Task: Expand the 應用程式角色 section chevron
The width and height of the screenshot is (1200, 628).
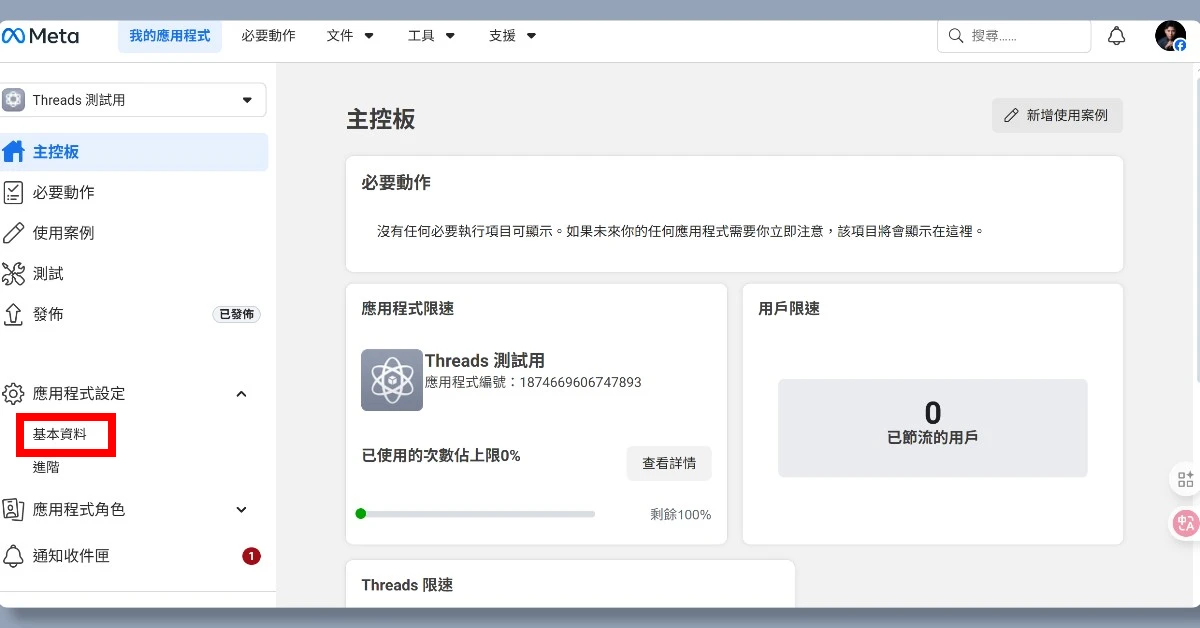Action: [x=241, y=509]
